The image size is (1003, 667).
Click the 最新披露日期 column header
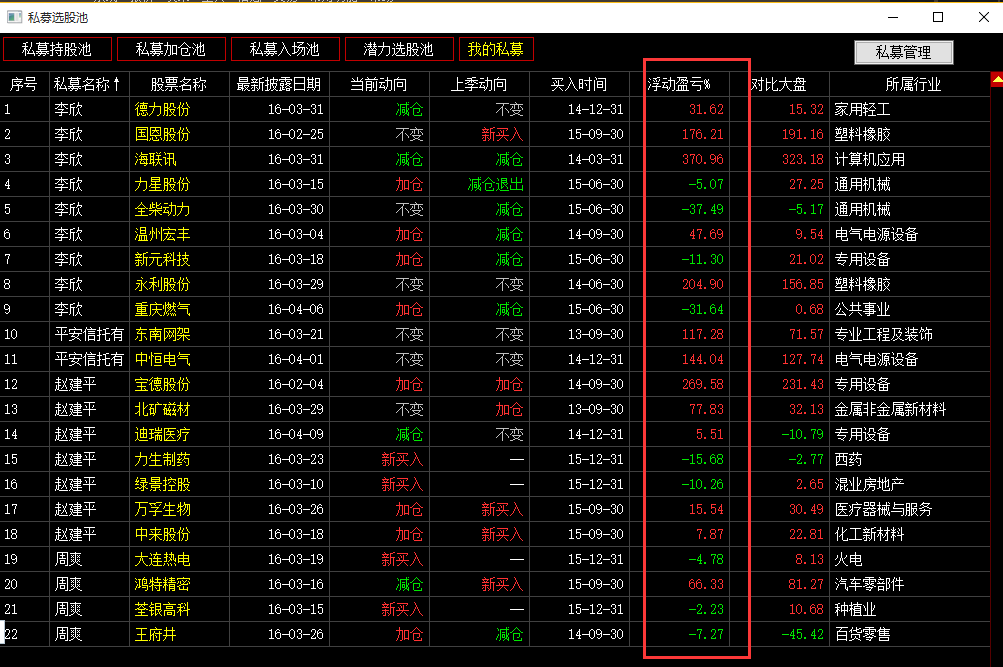click(279, 85)
